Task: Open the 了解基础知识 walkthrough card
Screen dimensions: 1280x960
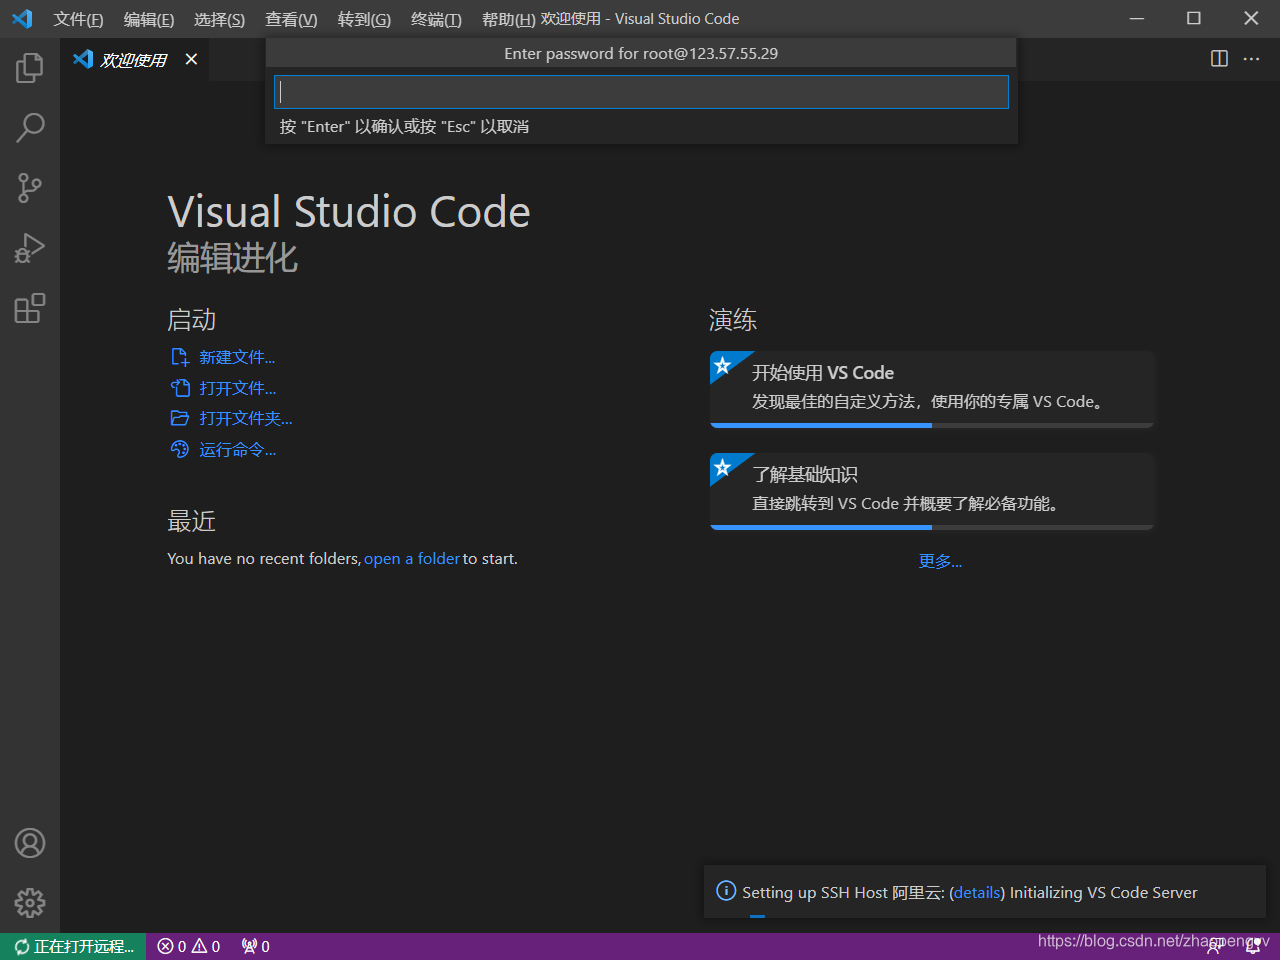Action: pos(932,490)
